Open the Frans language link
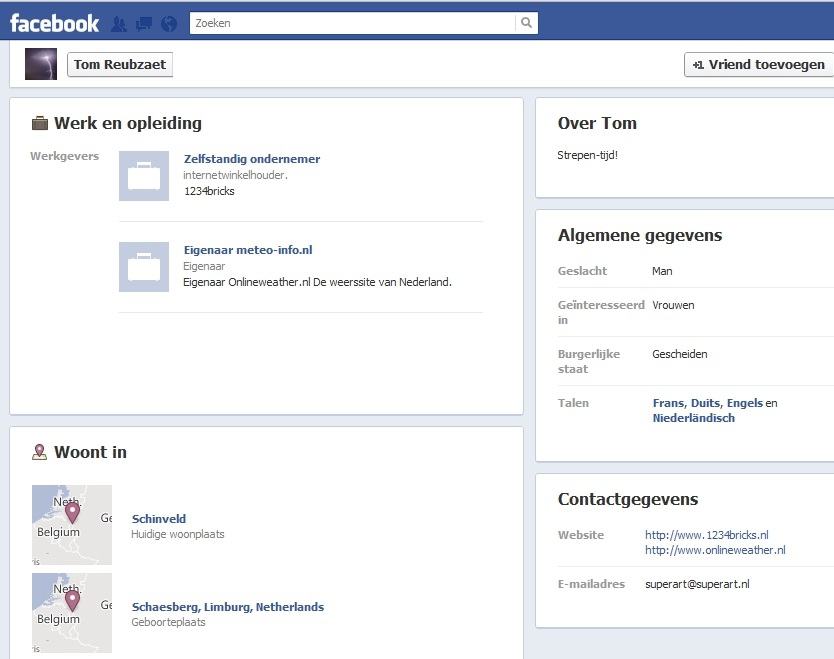Image resolution: width=834 pixels, height=659 pixels. click(670, 403)
